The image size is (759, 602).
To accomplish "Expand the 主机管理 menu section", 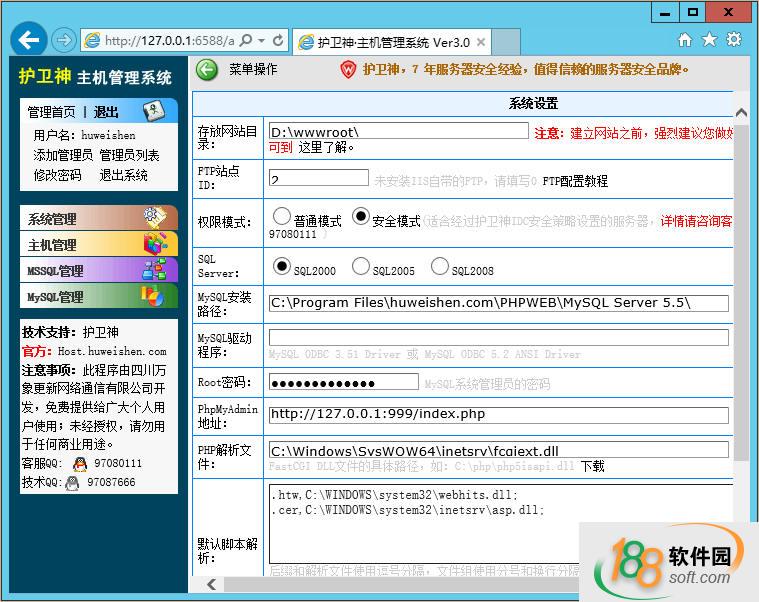I will coord(98,245).
